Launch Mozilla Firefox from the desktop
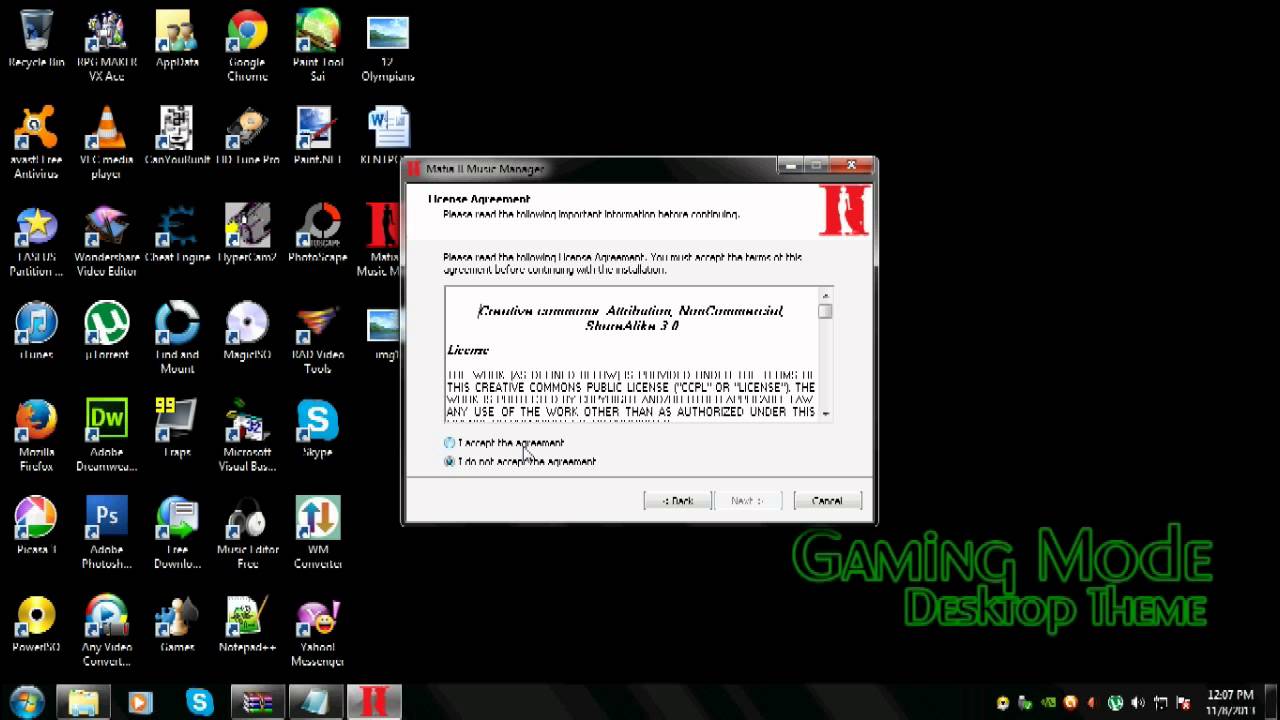1280x720 pixels. tap(36, 436)
